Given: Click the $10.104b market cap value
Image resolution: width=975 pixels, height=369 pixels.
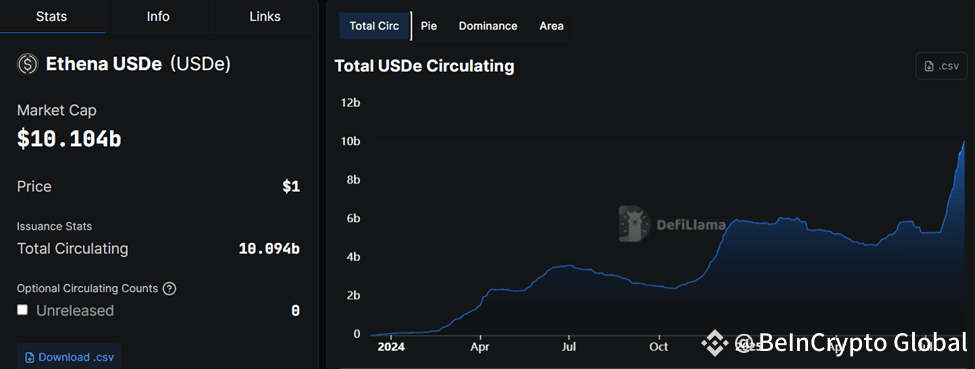Looking at the screenshot, I should (69, 139).
